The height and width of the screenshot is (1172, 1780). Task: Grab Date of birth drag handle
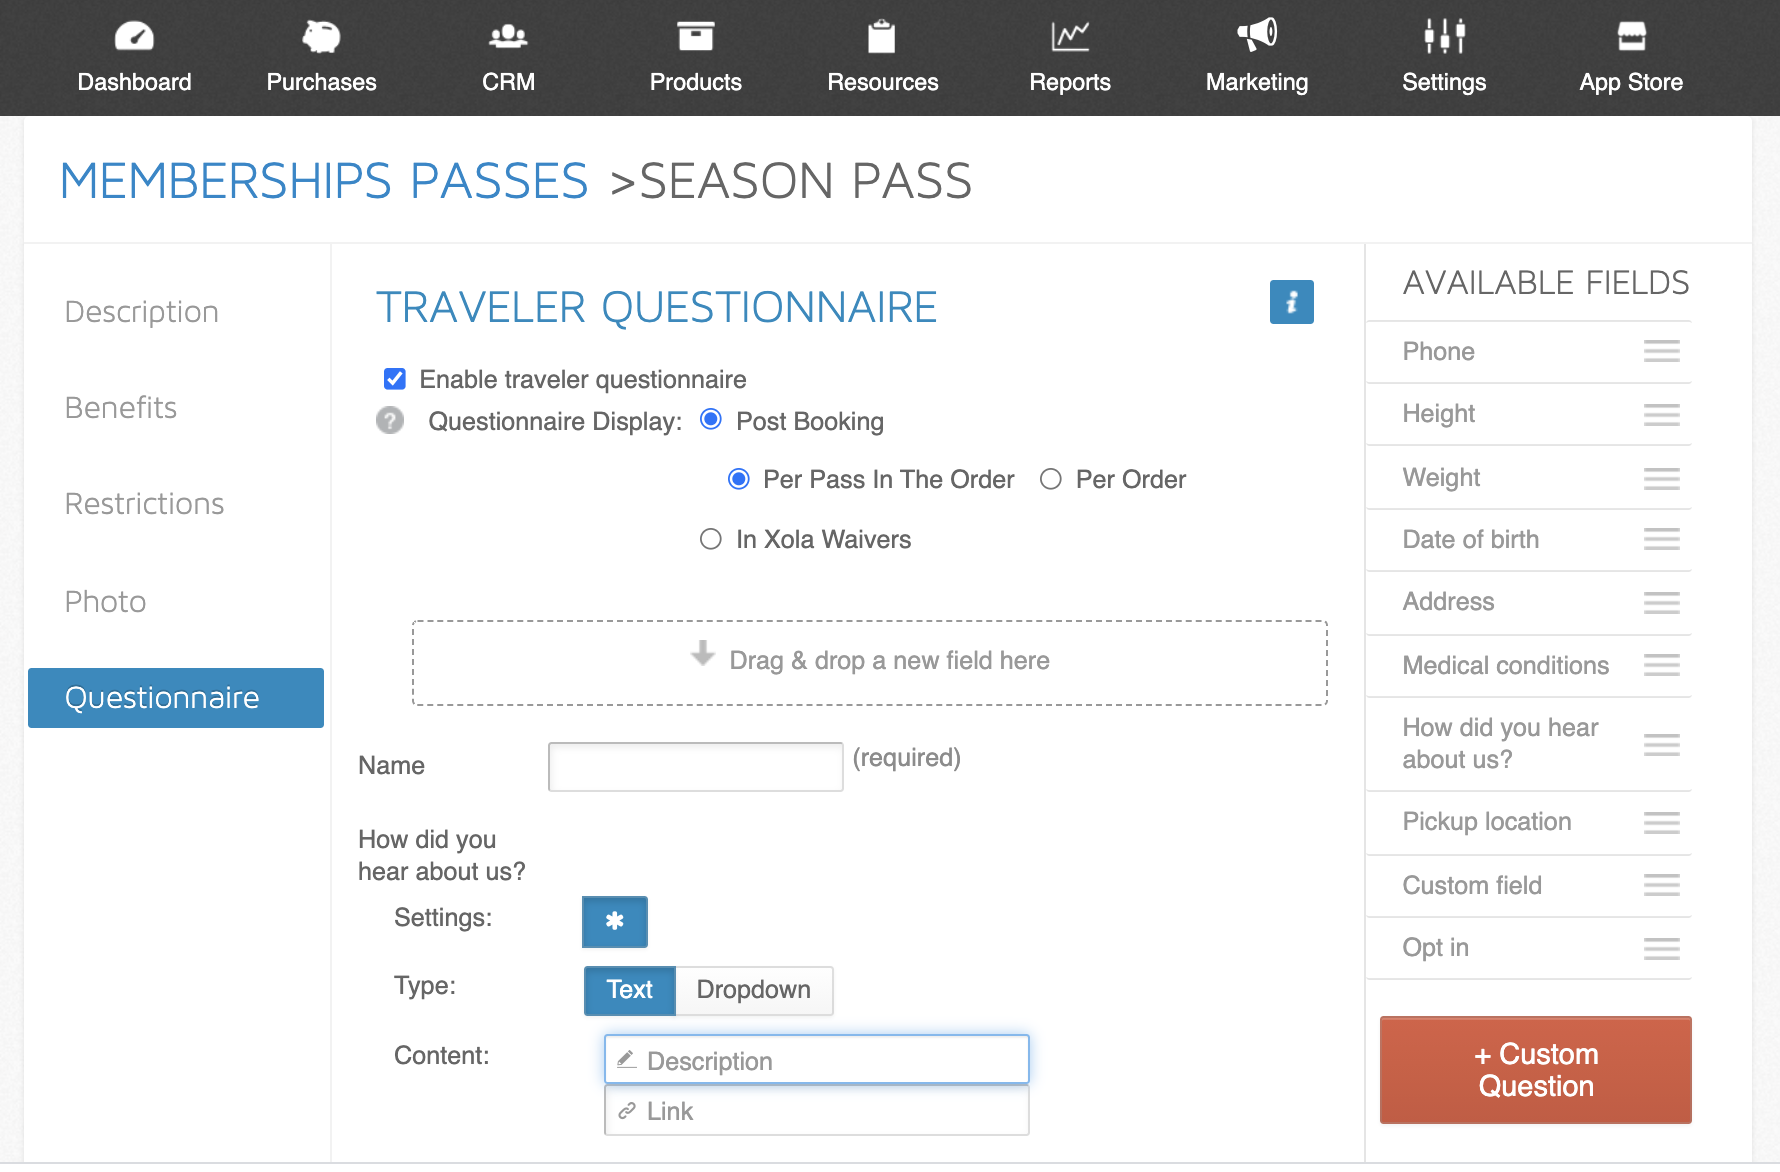coord(1661,539)
